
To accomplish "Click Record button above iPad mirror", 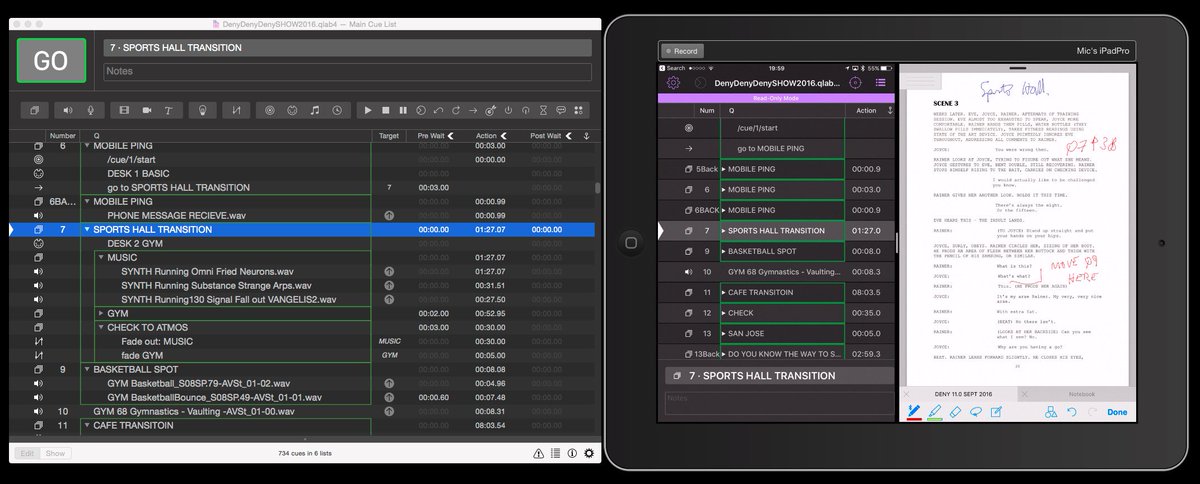I will pos(682,51).
